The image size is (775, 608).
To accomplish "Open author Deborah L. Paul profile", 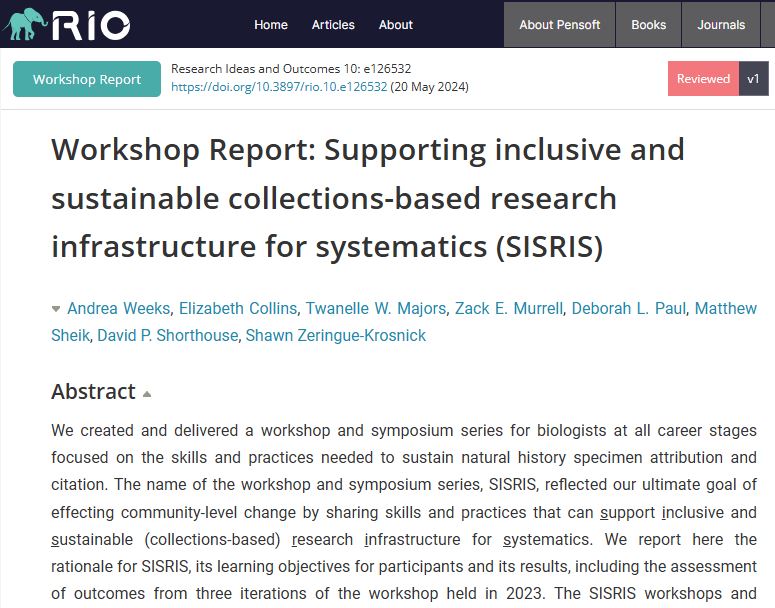I will [629, 308].
